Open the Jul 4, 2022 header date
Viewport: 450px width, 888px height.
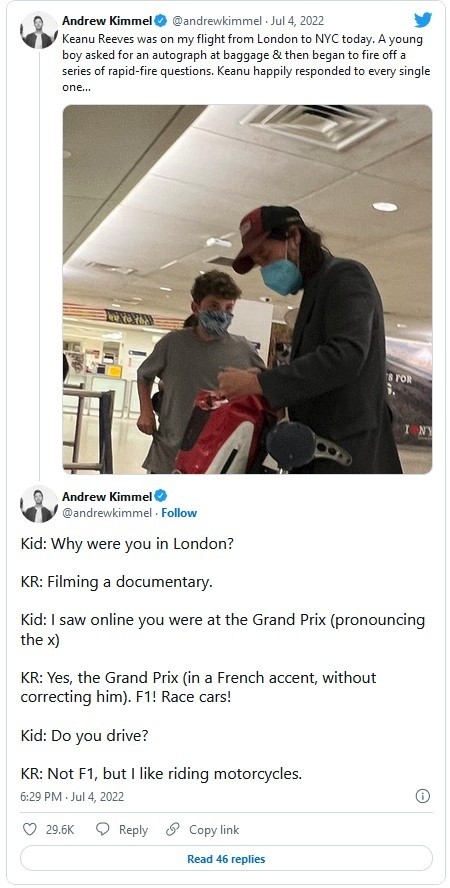298,21
